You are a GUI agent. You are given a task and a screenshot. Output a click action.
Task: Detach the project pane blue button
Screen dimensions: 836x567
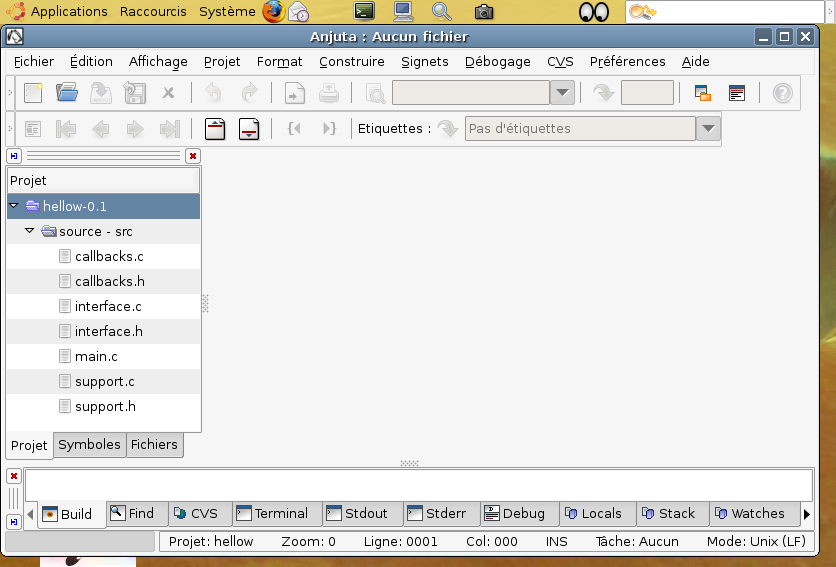click(14, 156)
